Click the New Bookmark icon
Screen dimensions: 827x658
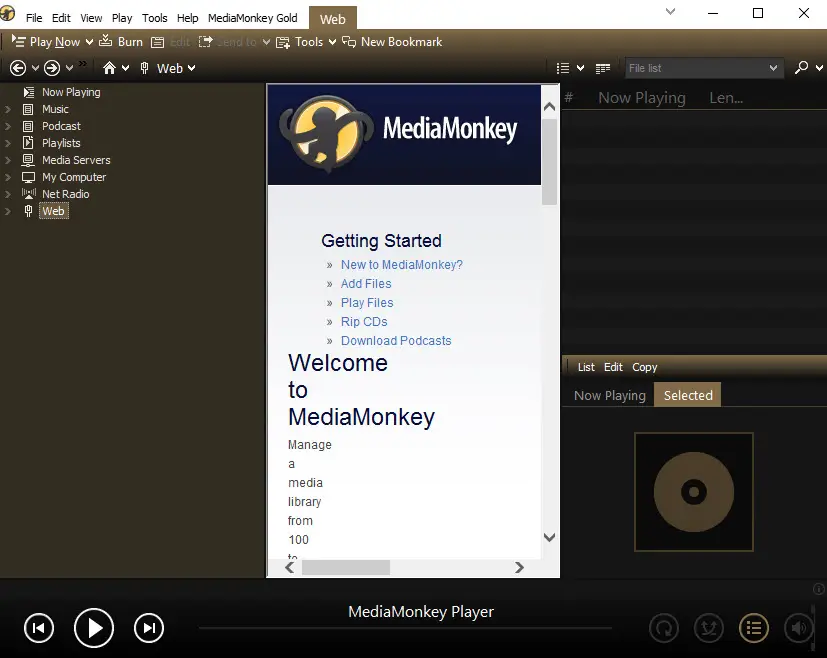349,42
